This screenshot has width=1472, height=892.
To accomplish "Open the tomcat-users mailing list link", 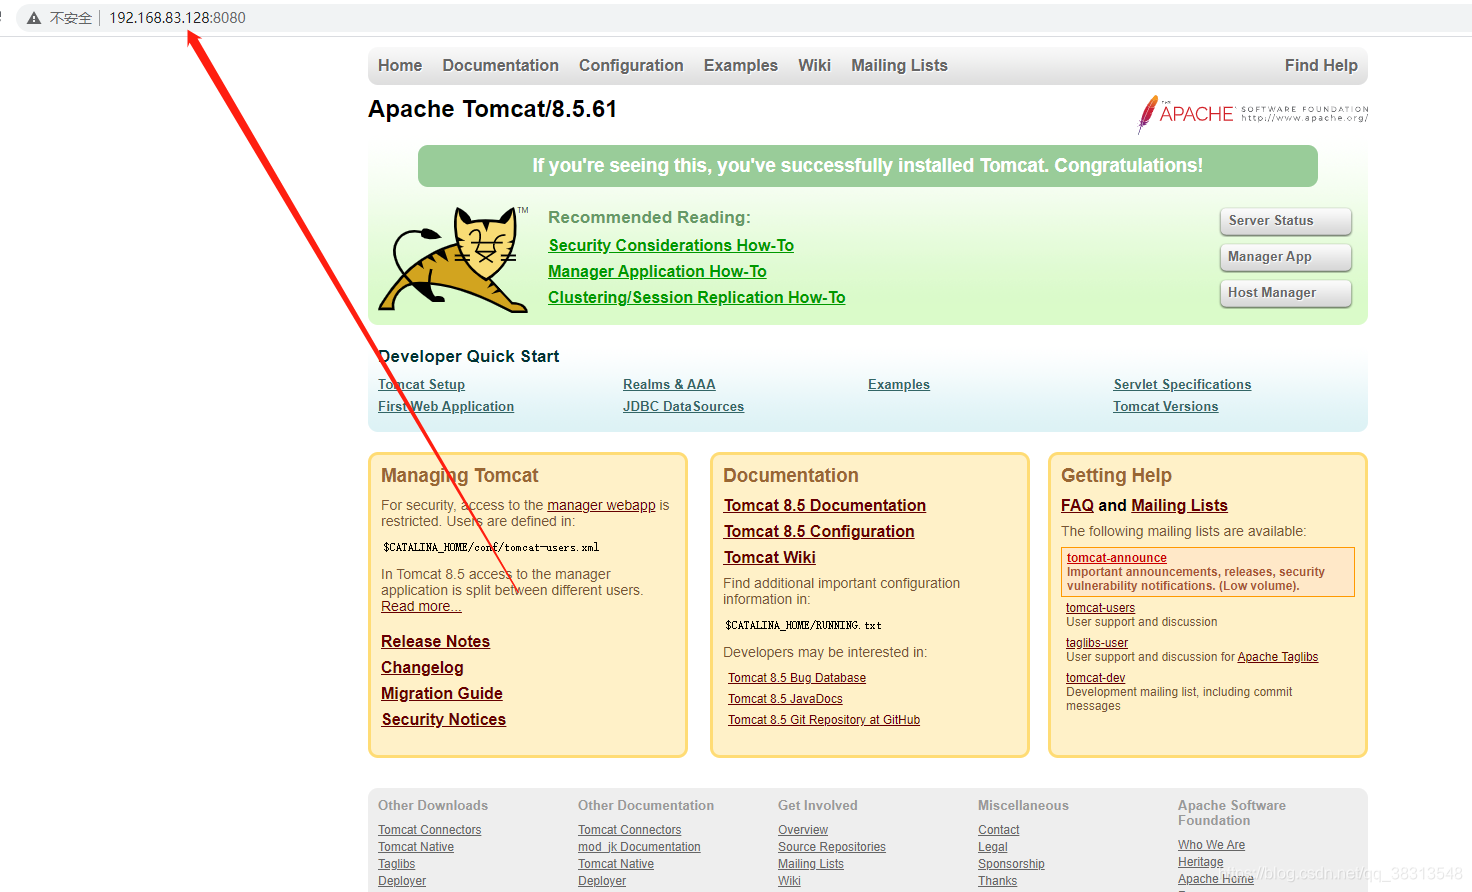I will click(x=1100, y=608).
